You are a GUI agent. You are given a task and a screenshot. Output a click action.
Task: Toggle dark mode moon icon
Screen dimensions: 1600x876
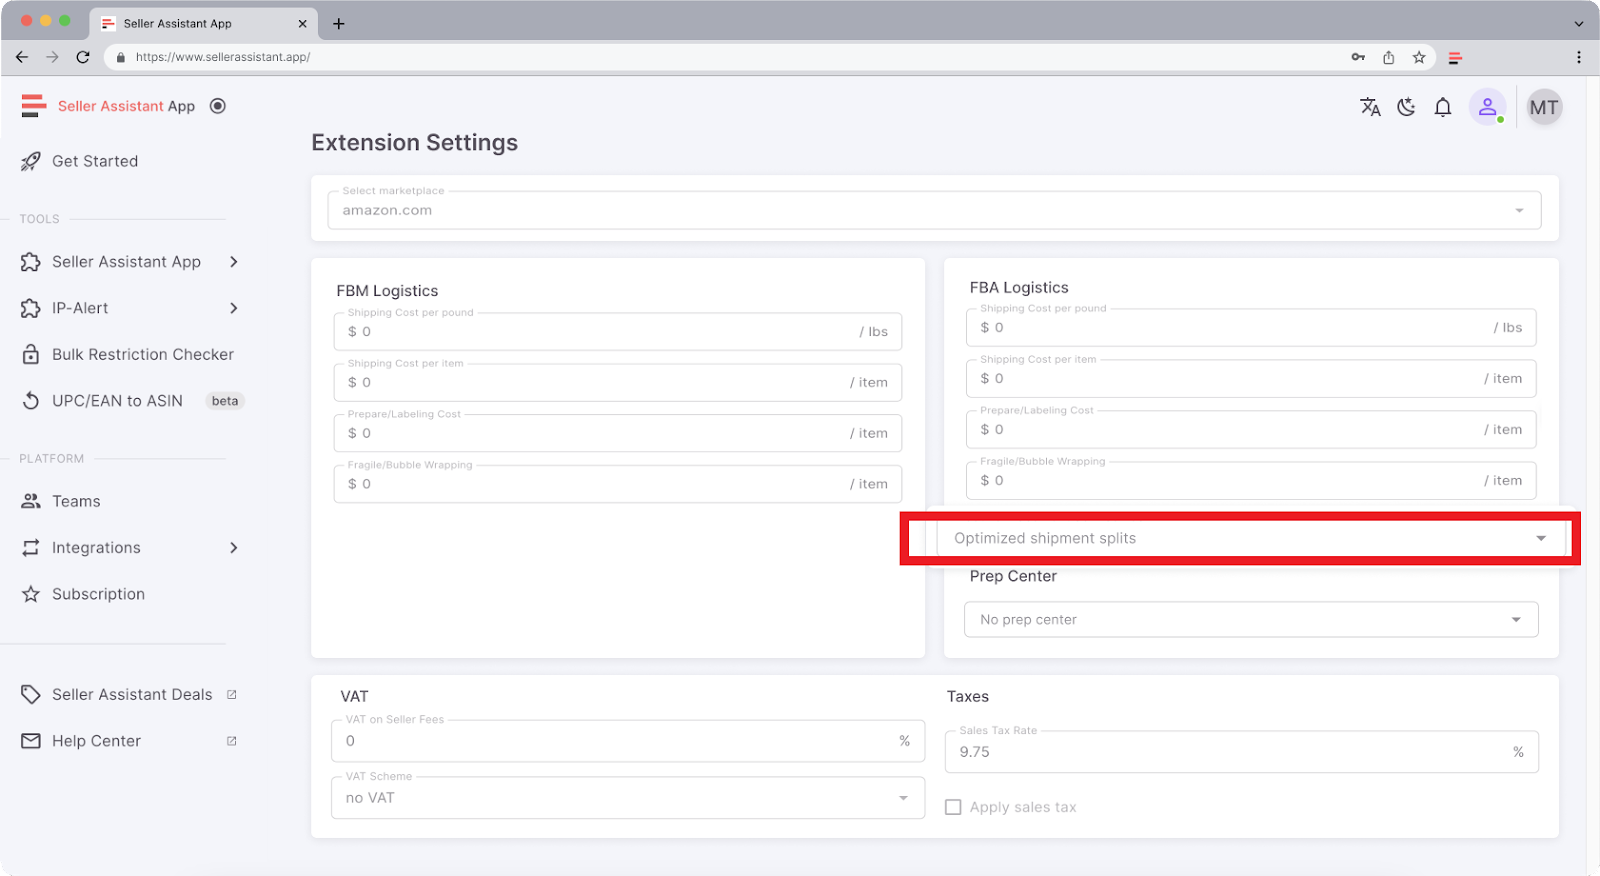(x=1406, y=107)
